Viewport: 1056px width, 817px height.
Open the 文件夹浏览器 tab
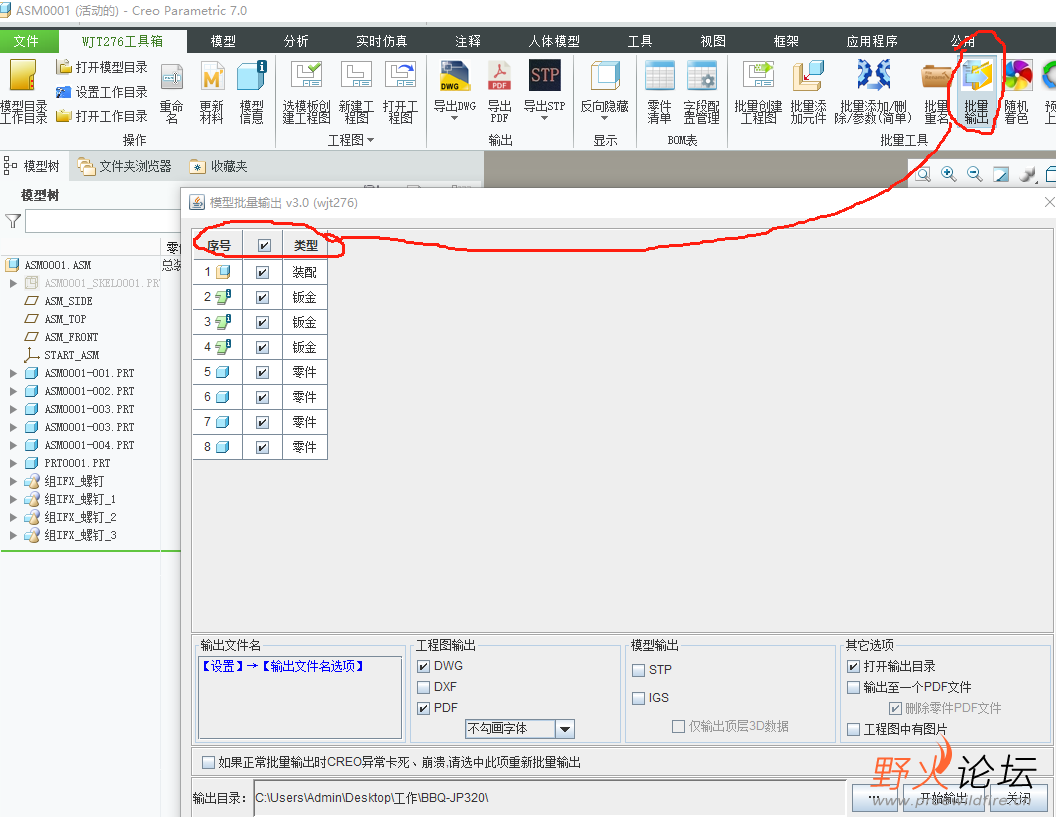[125, 166]
